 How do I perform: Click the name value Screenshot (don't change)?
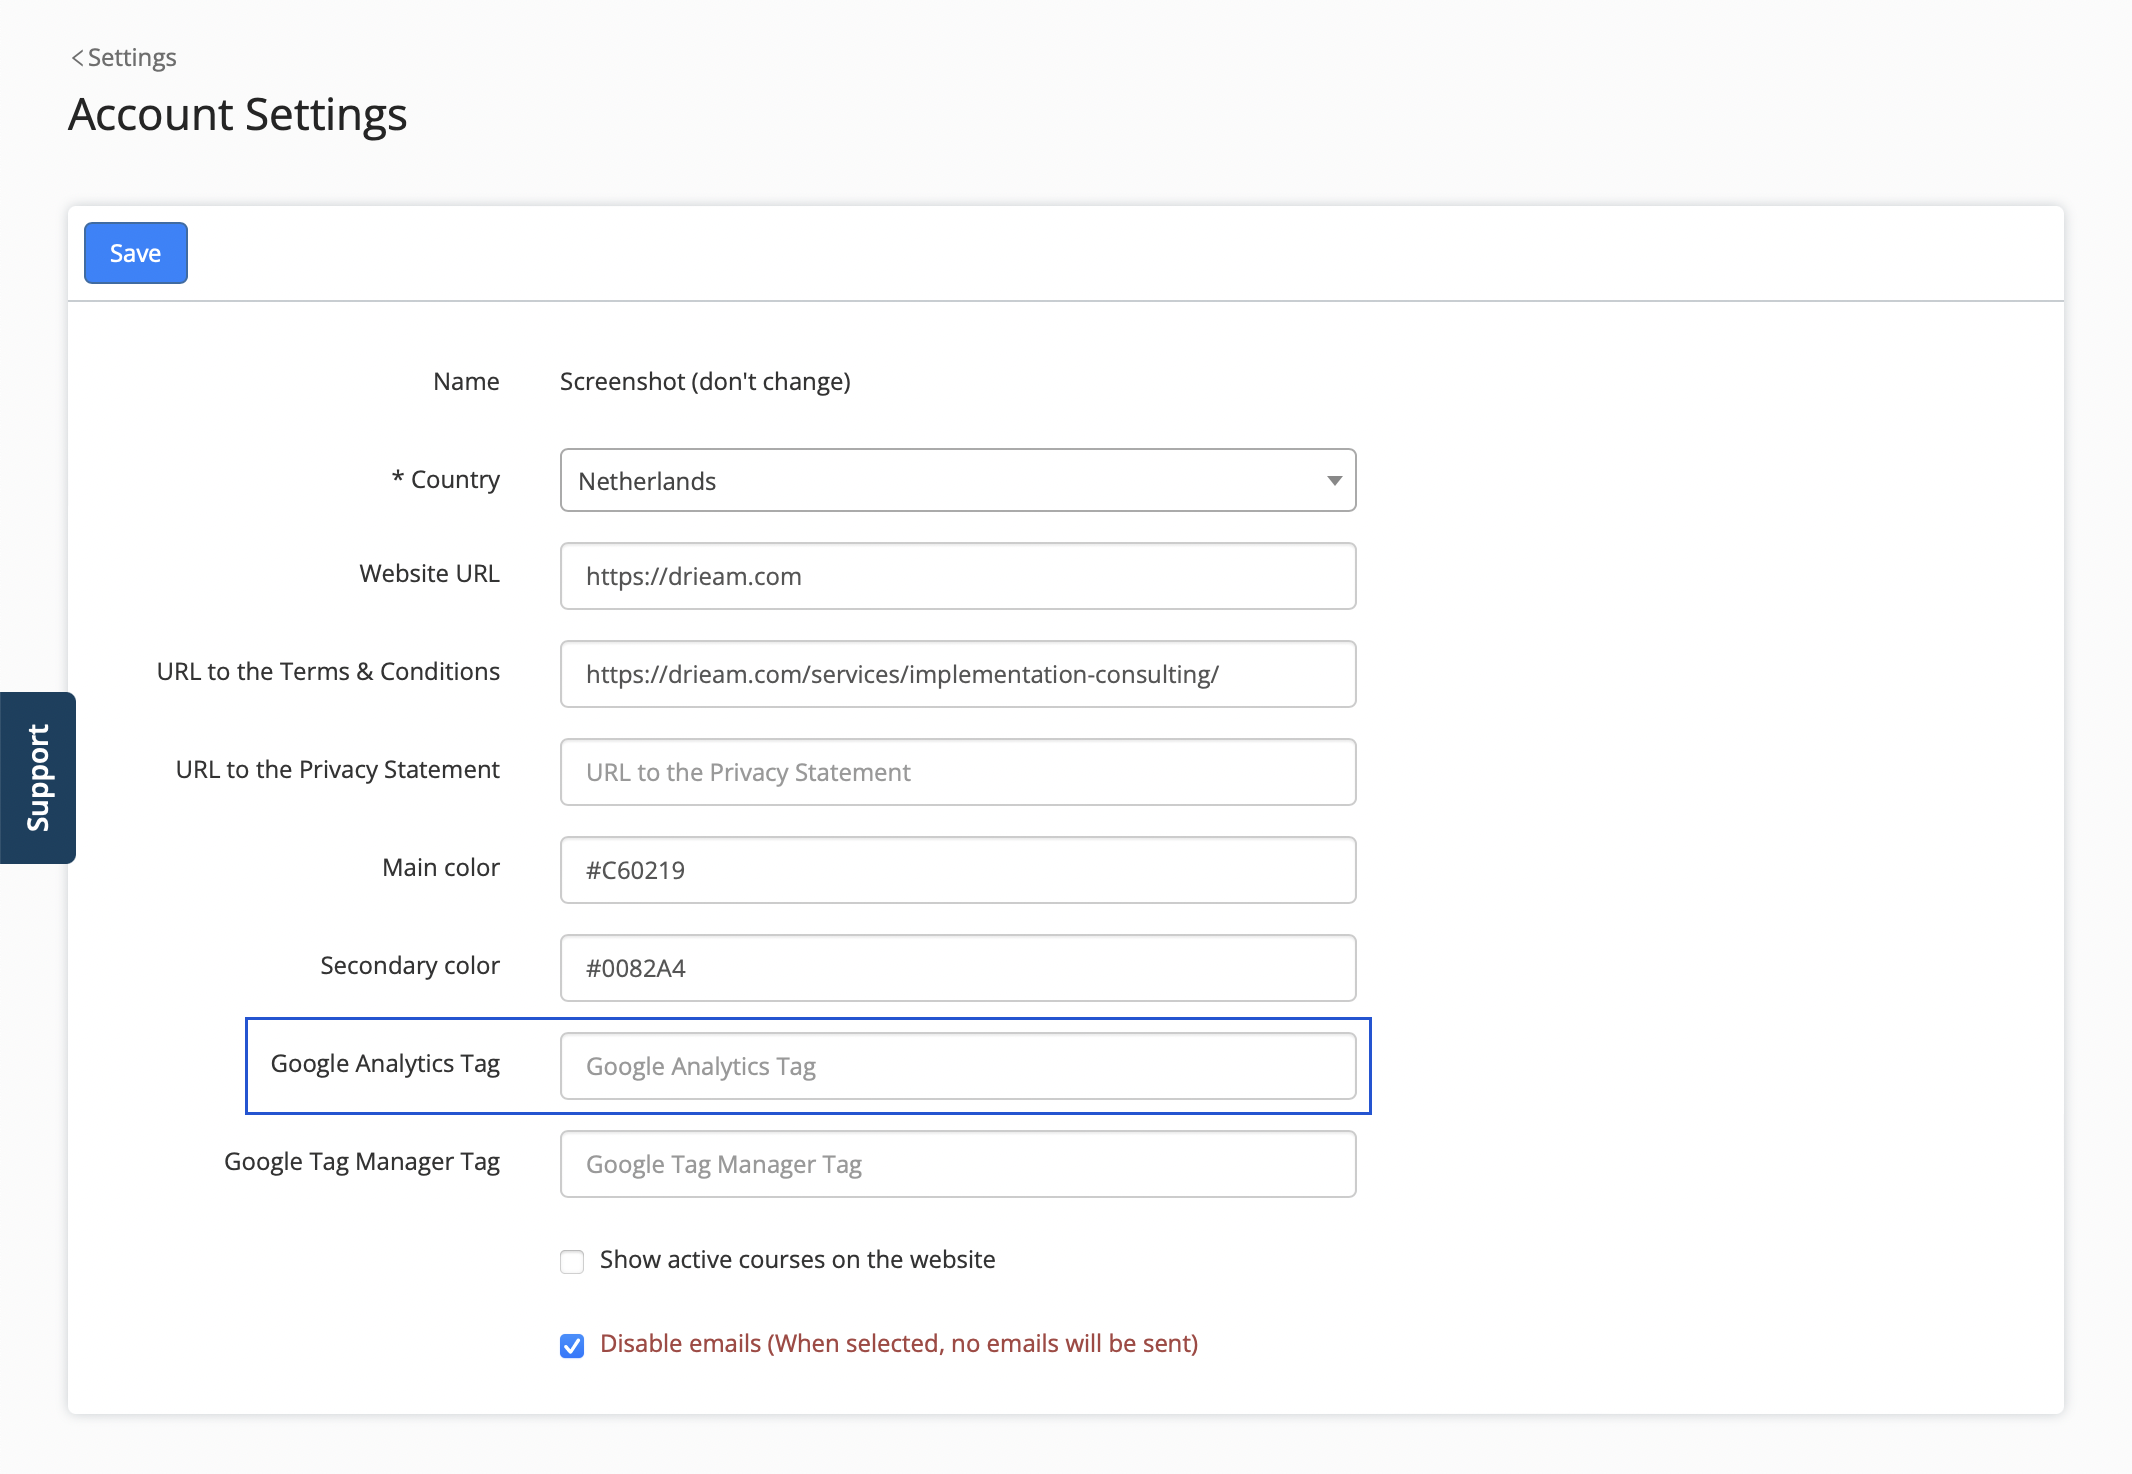705,381
